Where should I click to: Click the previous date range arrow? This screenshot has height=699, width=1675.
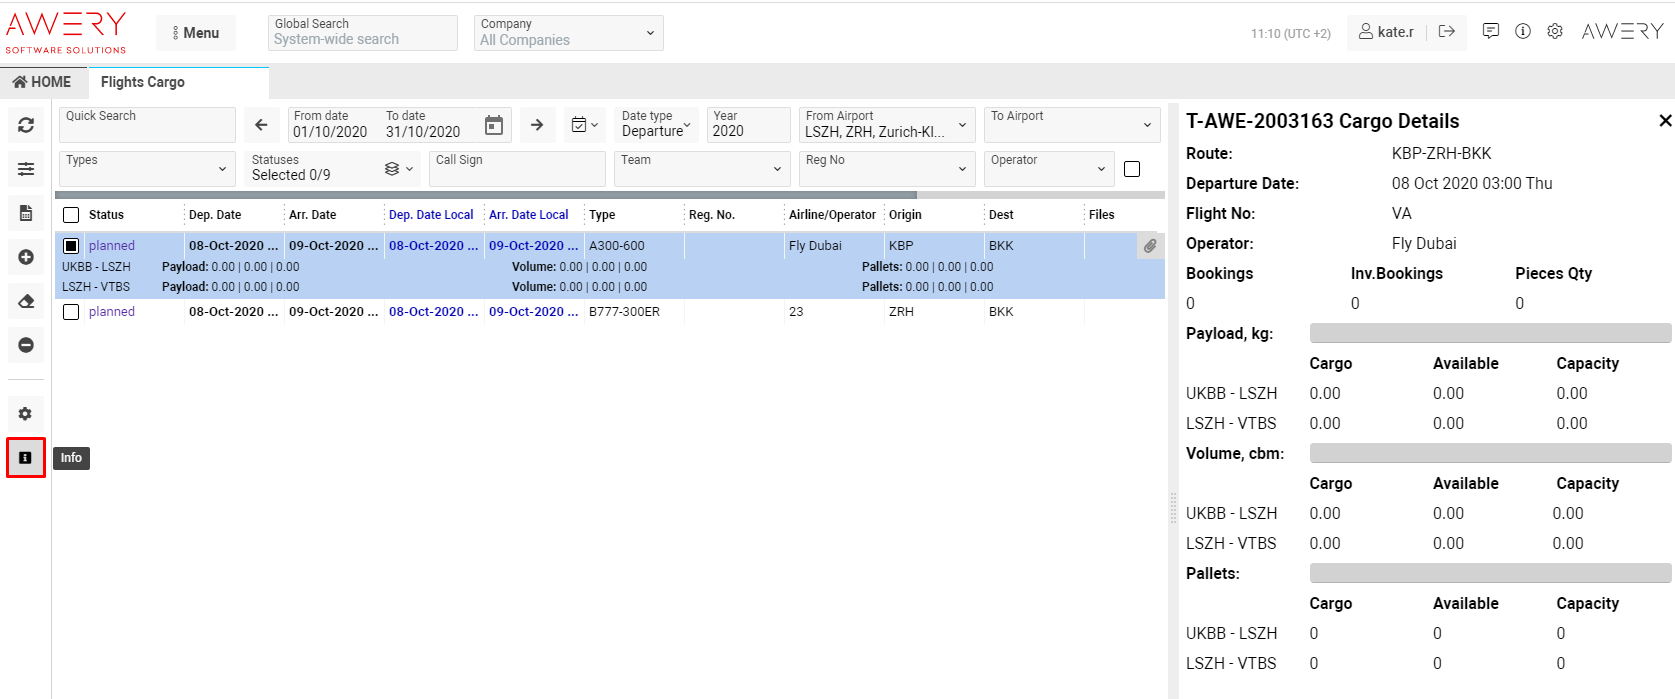[261, 125]
